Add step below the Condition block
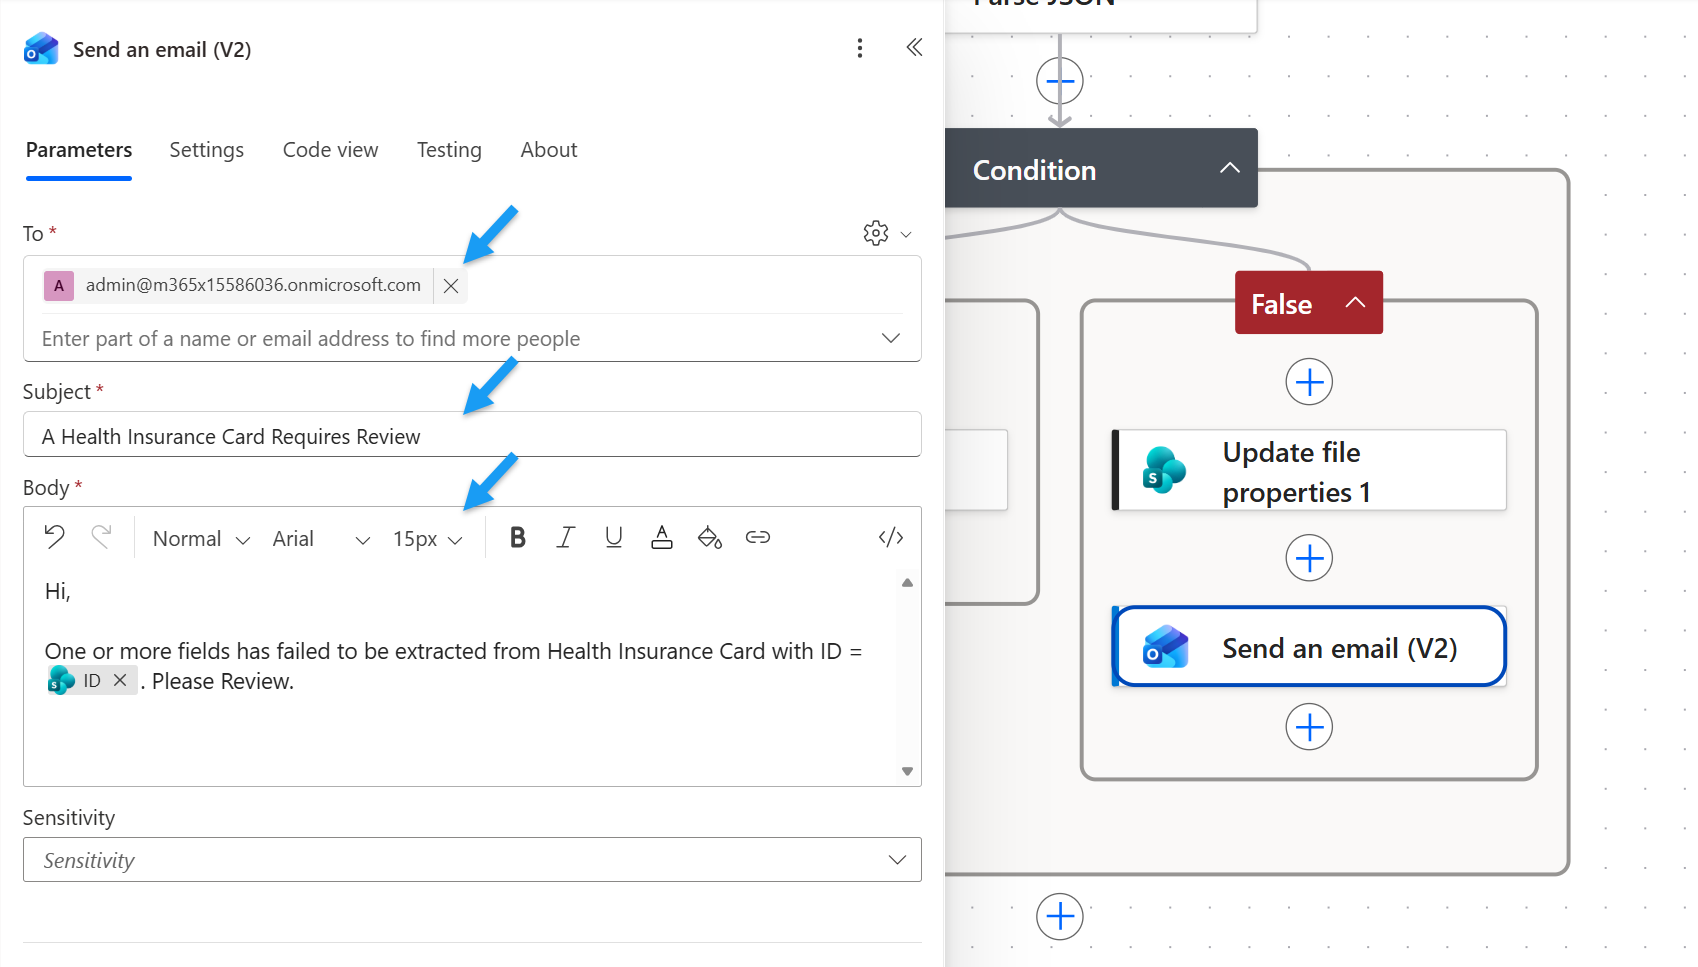The height and width of the screenshot is (967, 1698). coord(1060,917)
